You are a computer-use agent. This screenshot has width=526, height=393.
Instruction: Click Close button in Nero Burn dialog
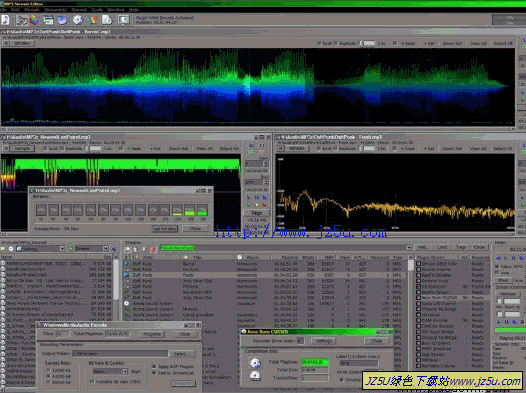point(377,341)
